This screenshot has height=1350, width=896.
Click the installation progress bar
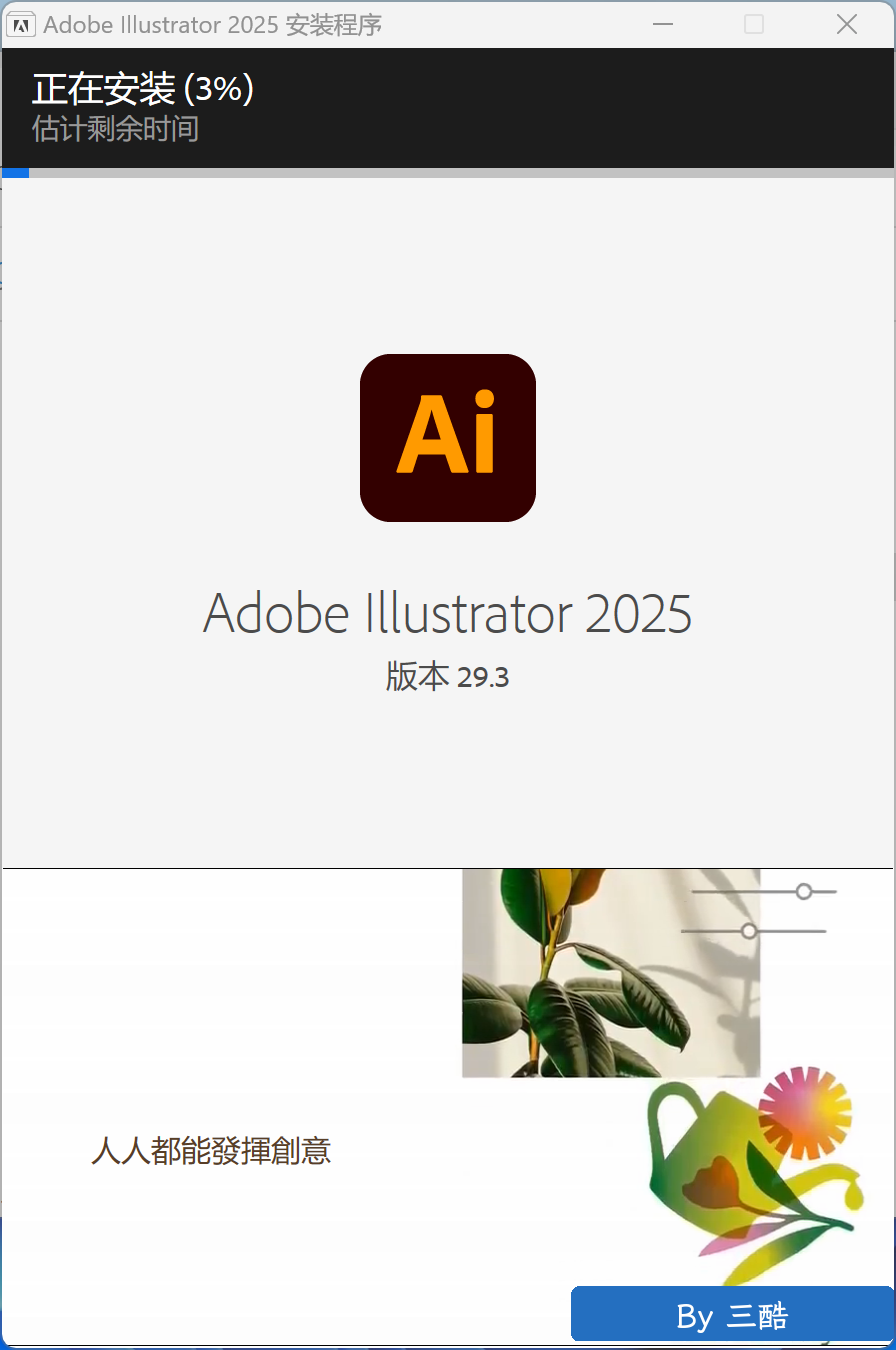[x=448, y=173]
